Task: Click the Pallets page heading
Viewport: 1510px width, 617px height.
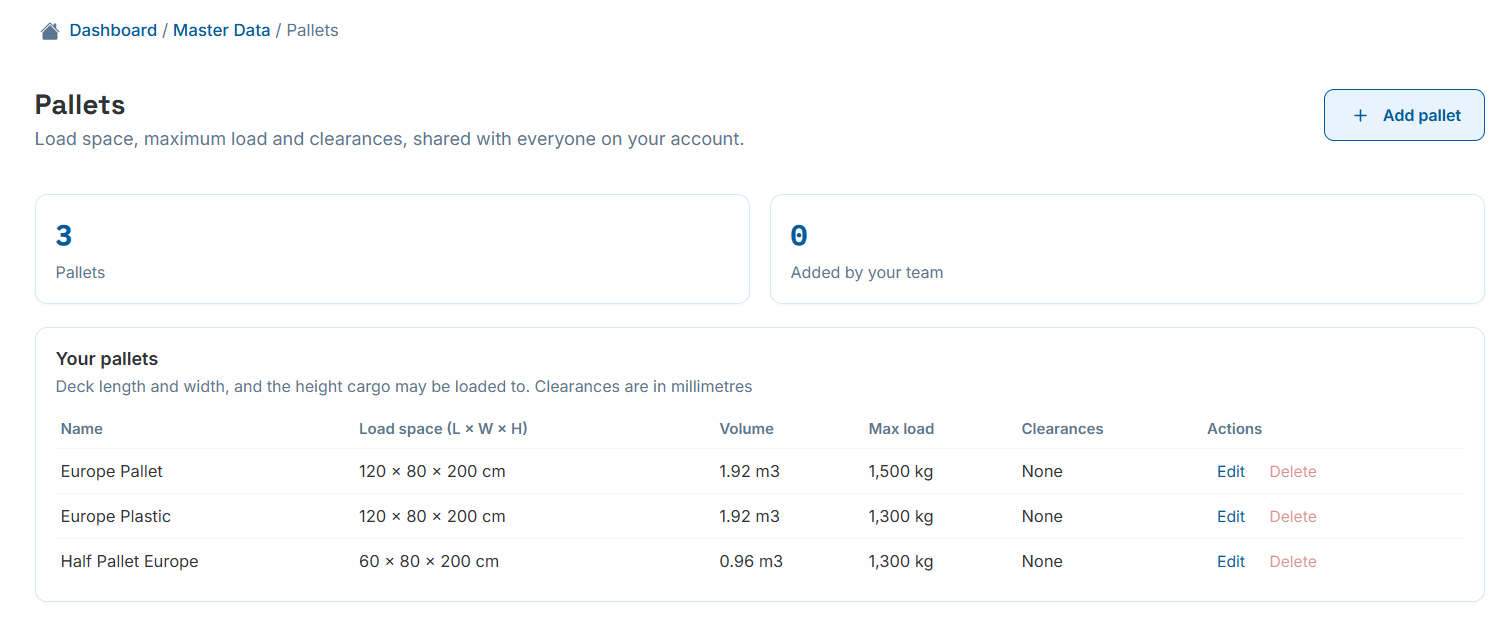Action: pyautogui.click(x=80, y=105)
